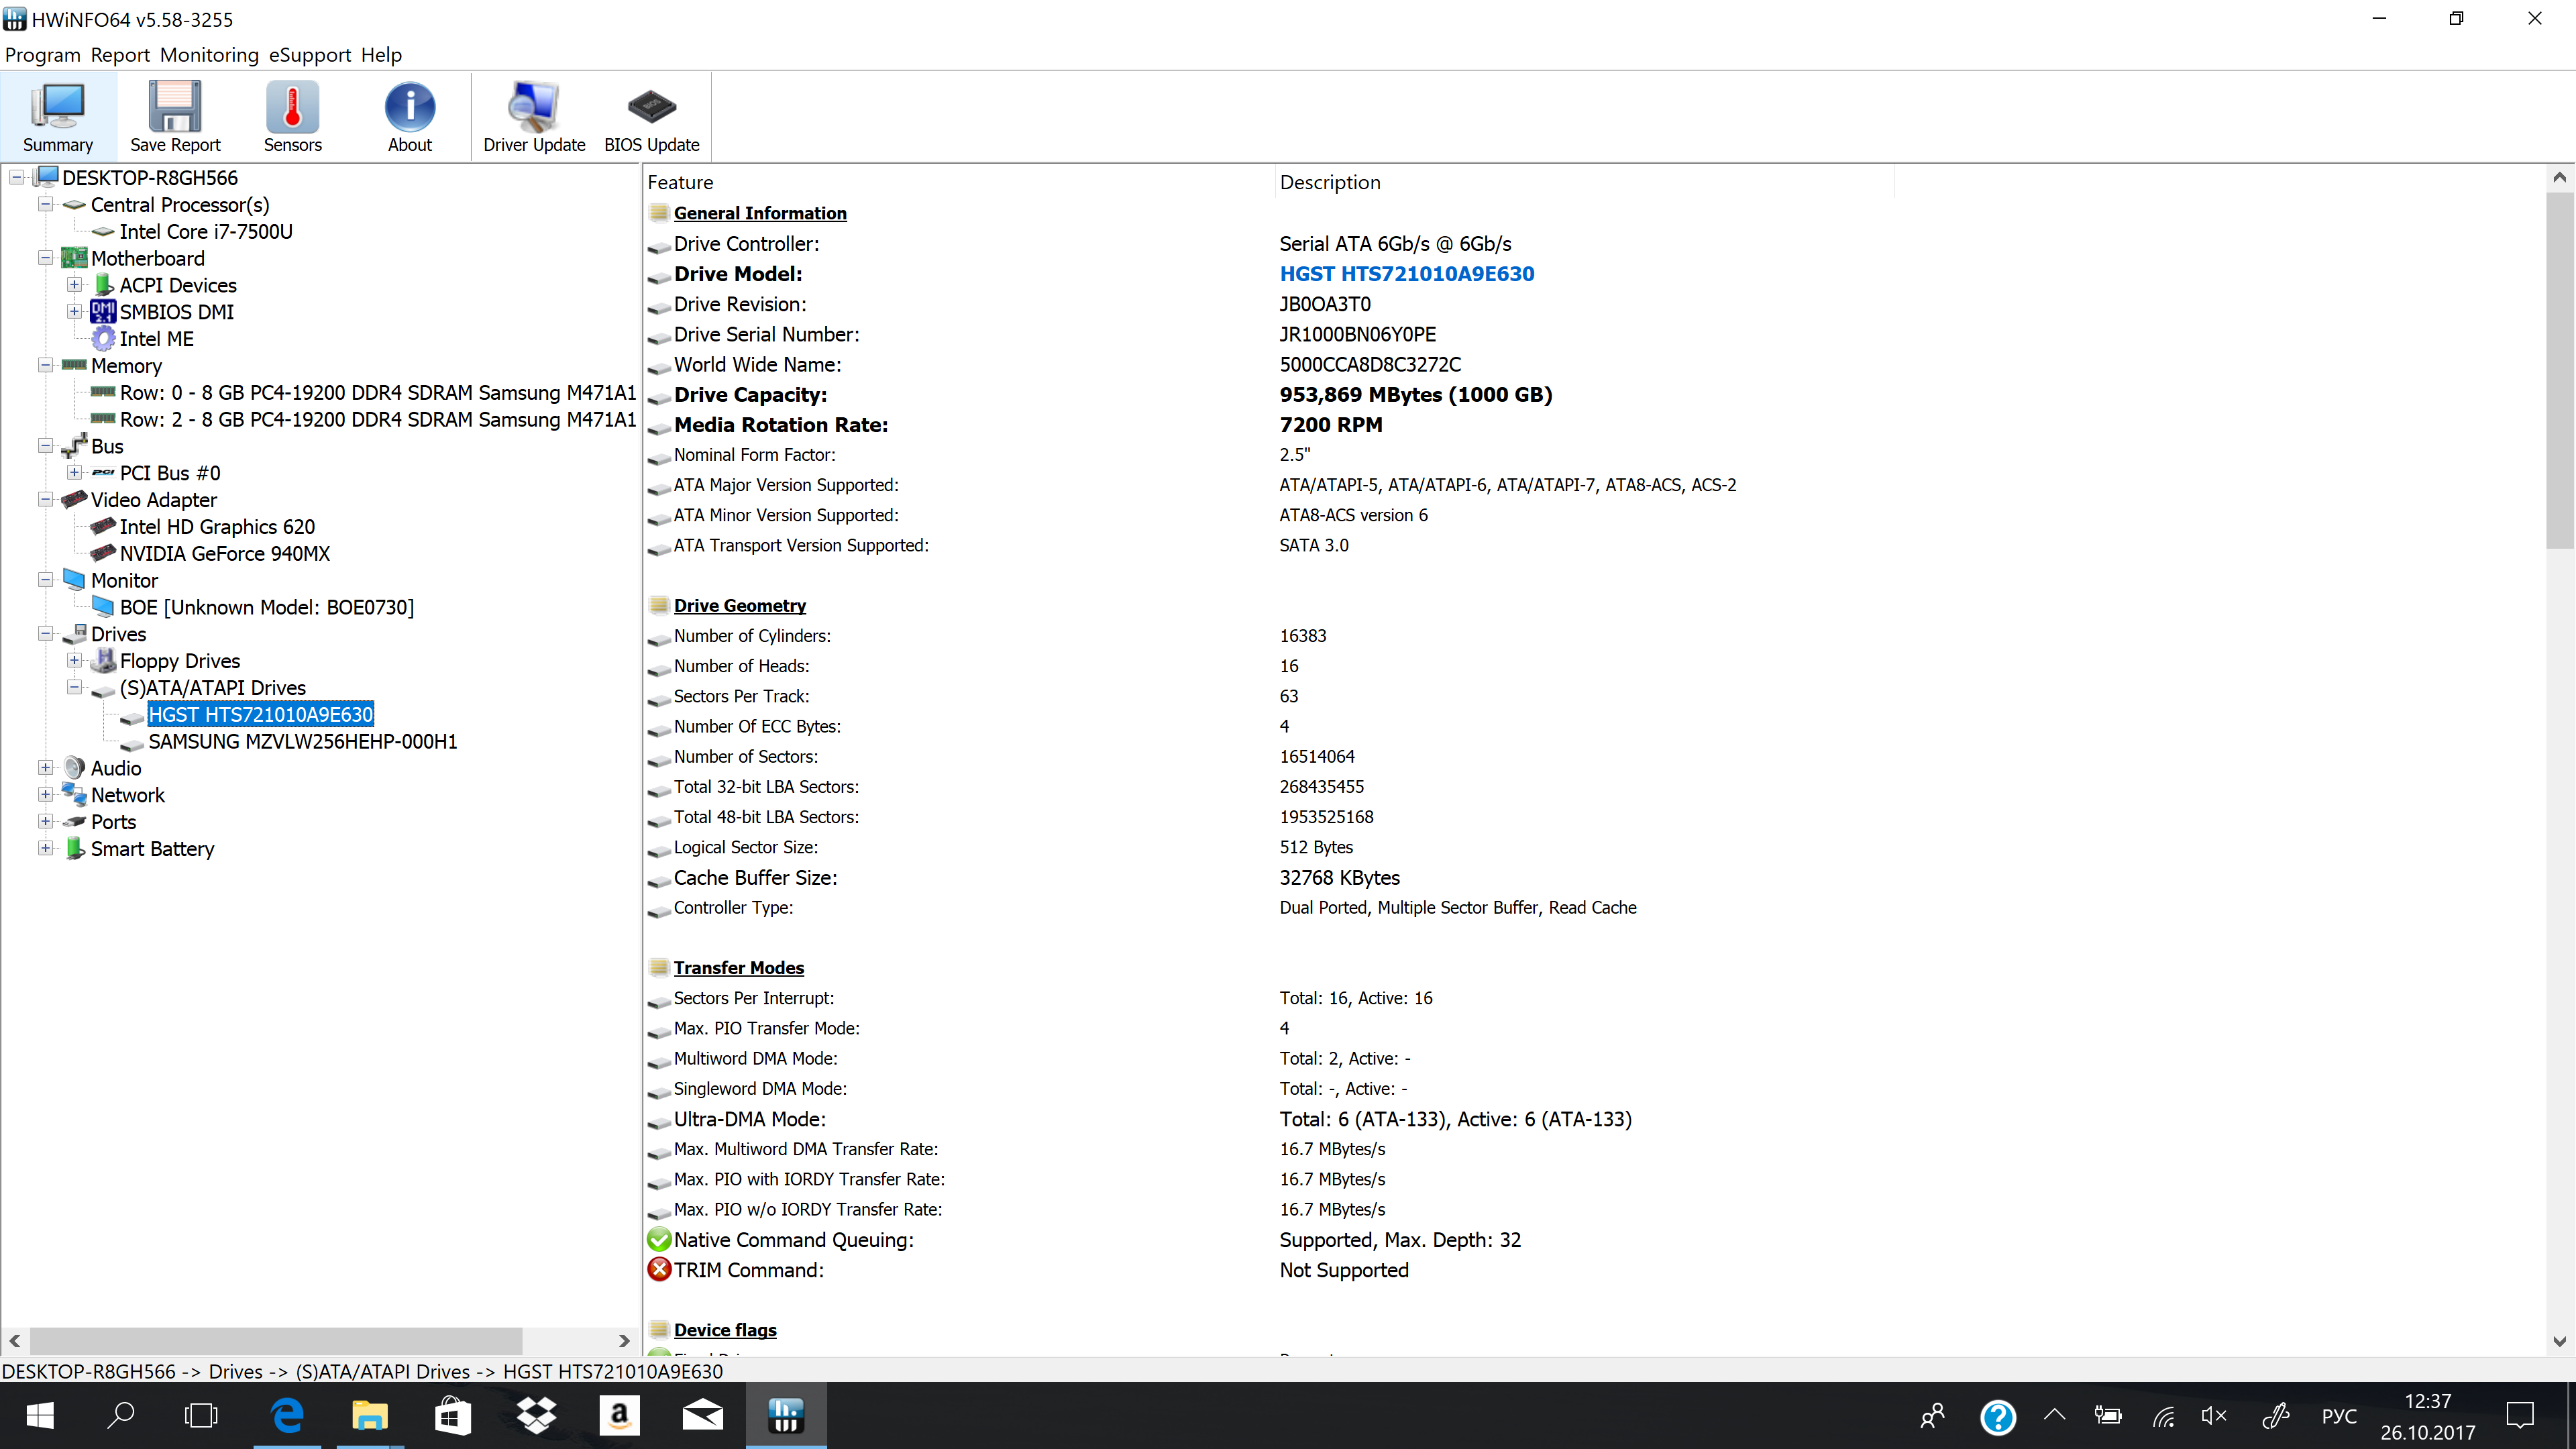2576x1449 pixels.
Task: Click the details pane scroll down arrow
Action: click(2559, 1342)
